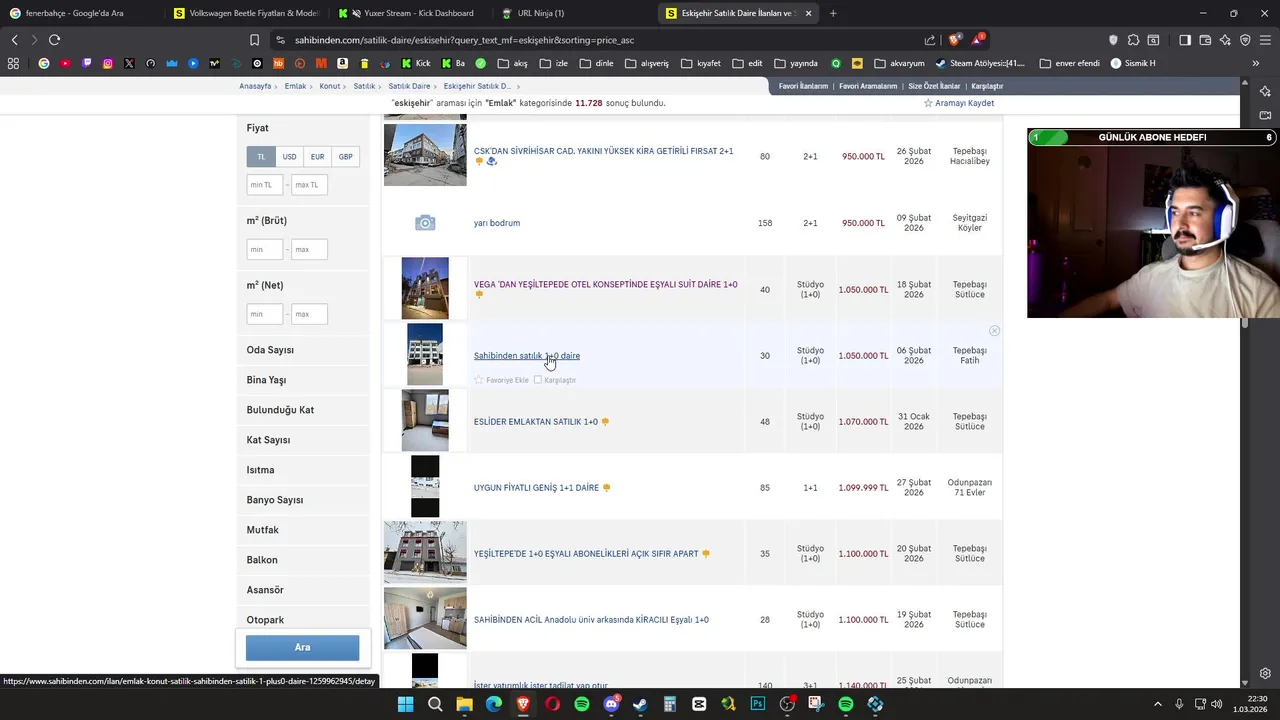This screenshot has height=720, width=1280.
Task: Open Photoshop from the taskbar
Action: click(x=758, y=704)
